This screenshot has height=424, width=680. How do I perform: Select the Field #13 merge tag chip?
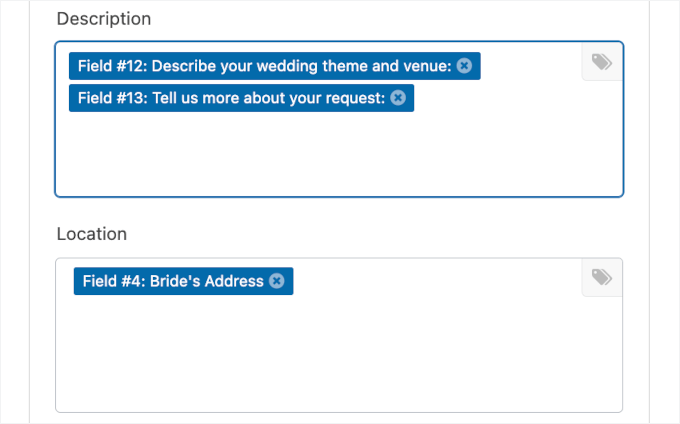pos(230,98)
